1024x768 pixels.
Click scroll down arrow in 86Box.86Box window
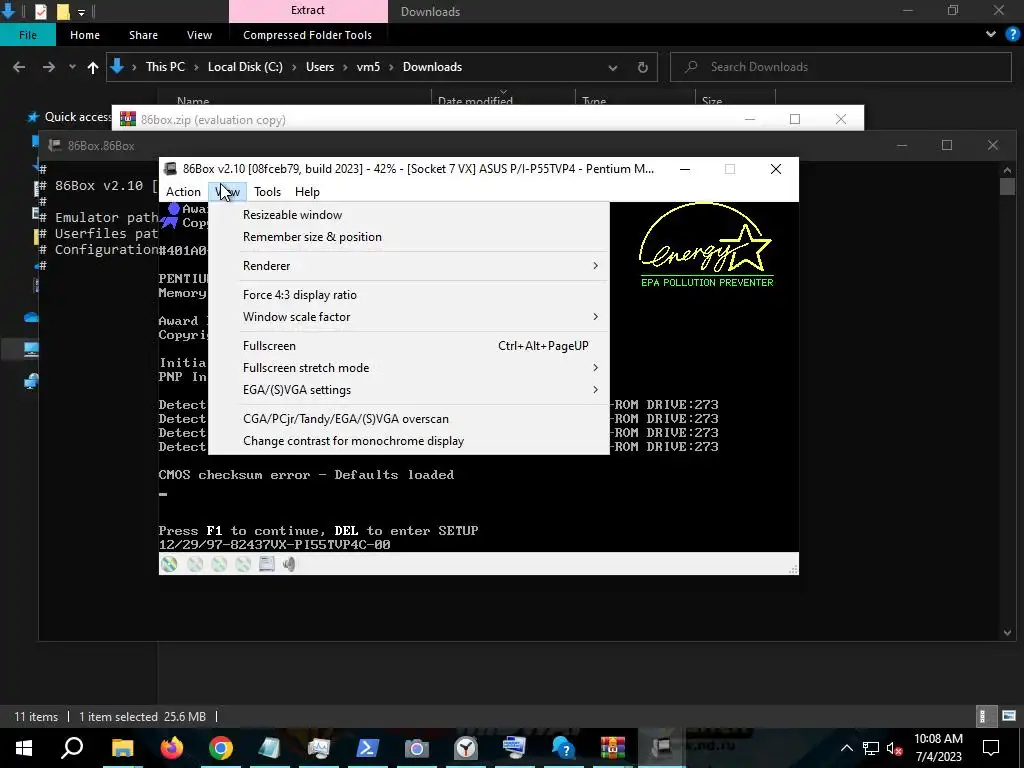click(1007, 632)
